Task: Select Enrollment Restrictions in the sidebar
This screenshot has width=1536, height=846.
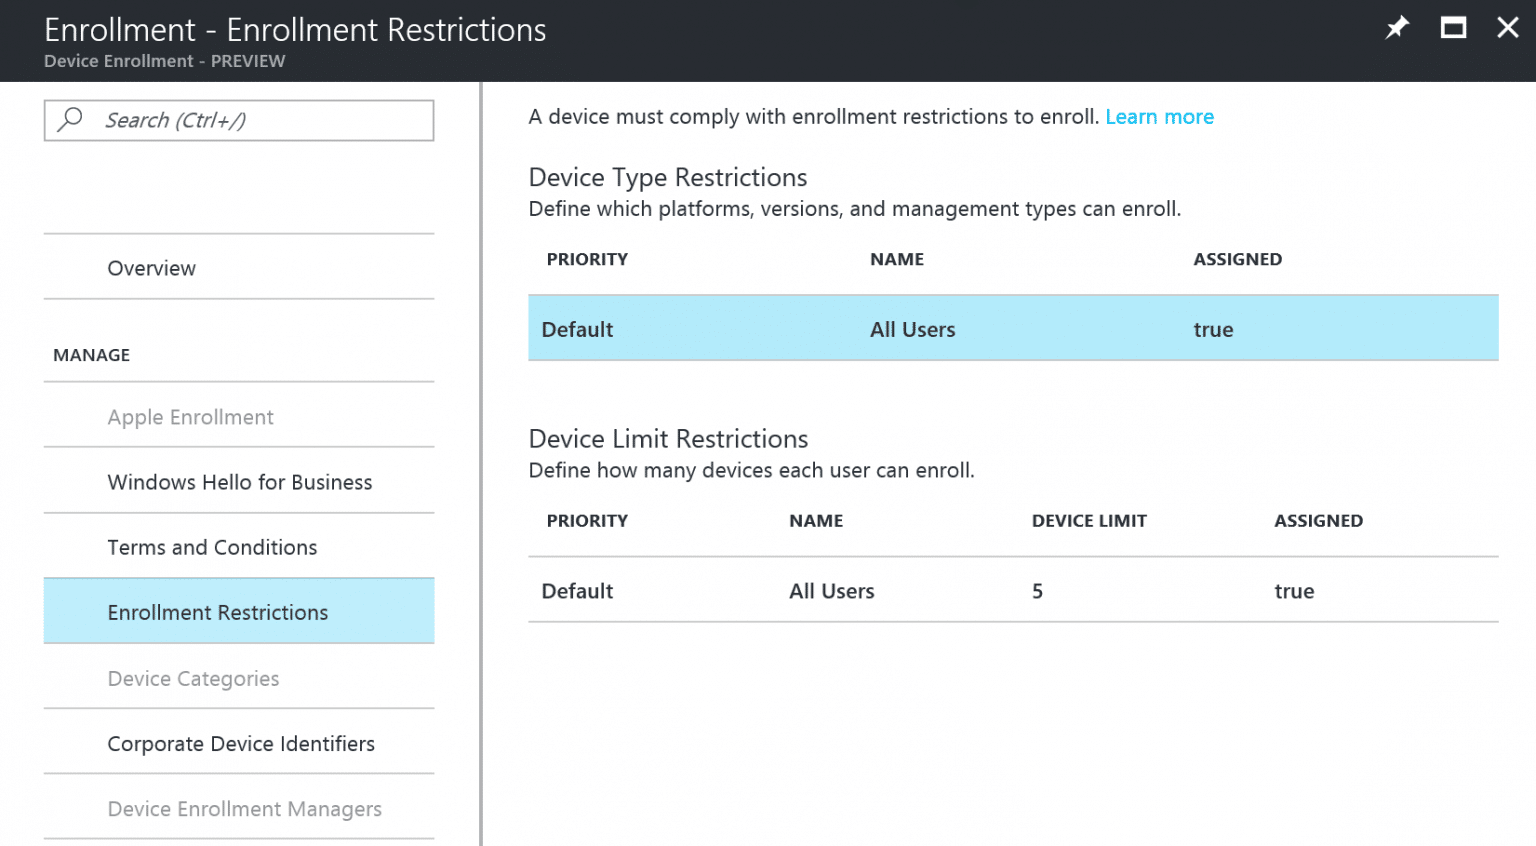Action: 218,612
